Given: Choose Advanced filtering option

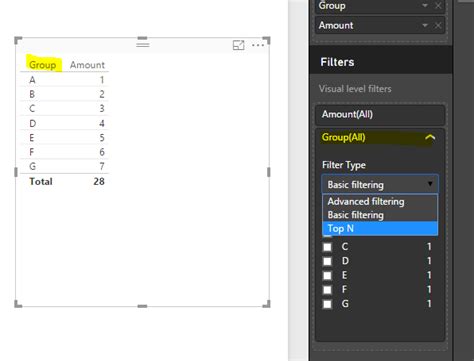Looking at the screenshot, I should click(380, 202).
